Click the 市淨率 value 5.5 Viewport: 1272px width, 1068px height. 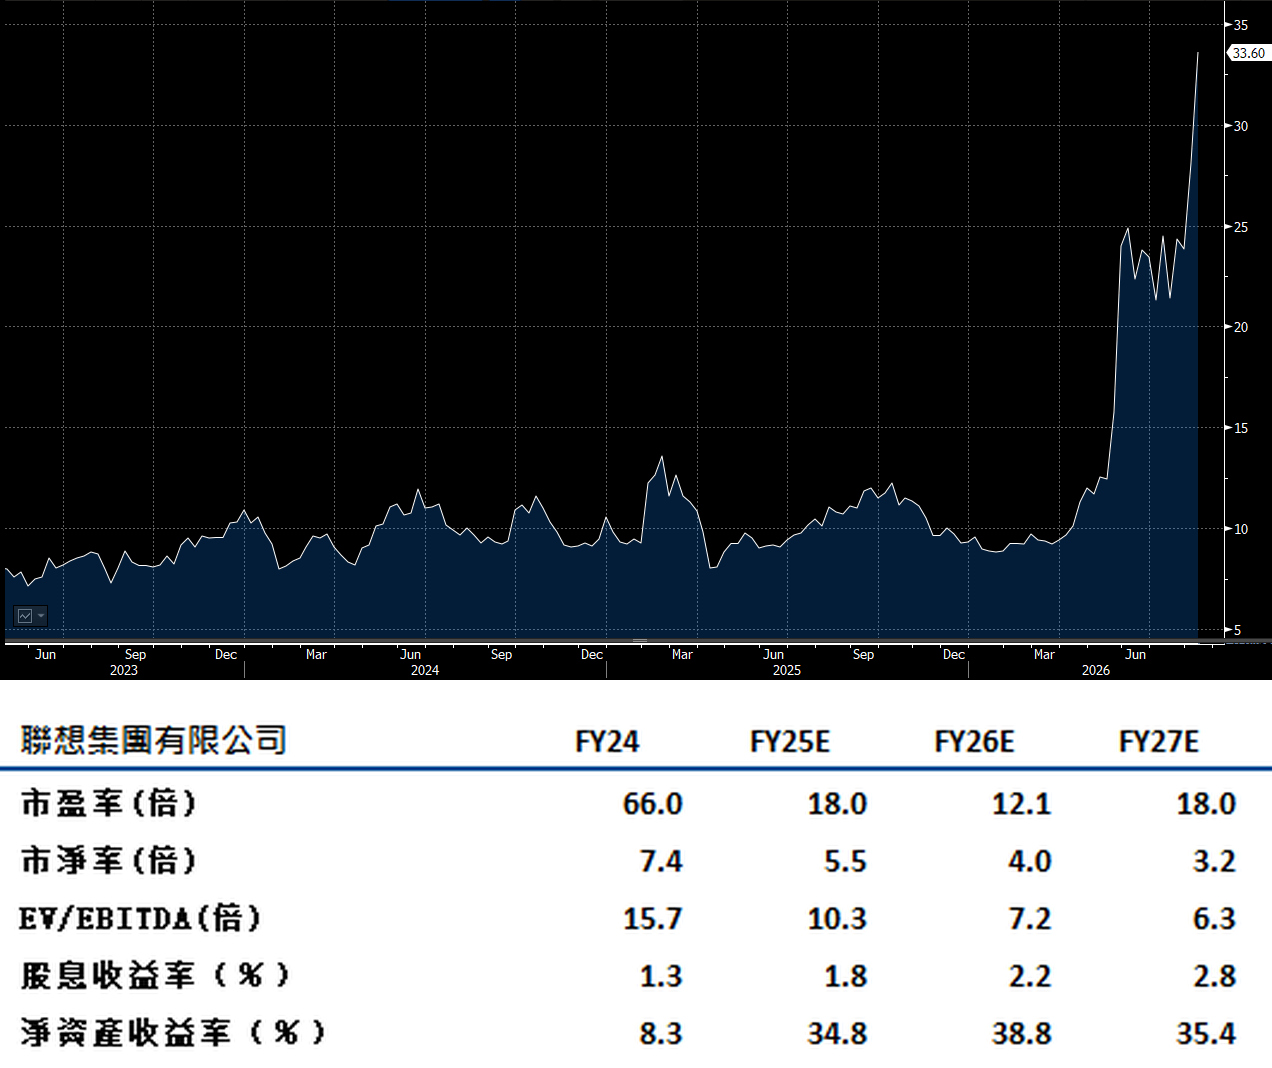846,861
